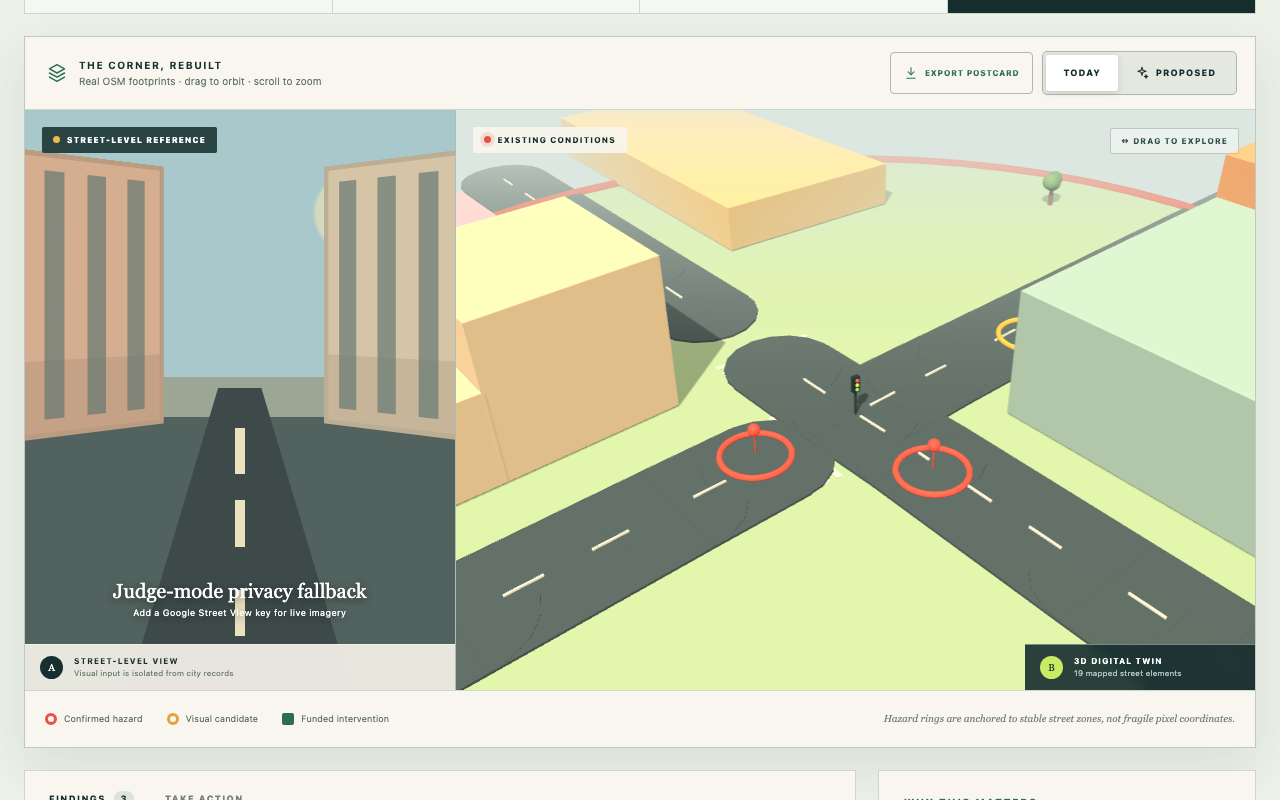Click the 19 mapped street elements text
Viewport: 1280px width, 800px height.
(1127, 674)
